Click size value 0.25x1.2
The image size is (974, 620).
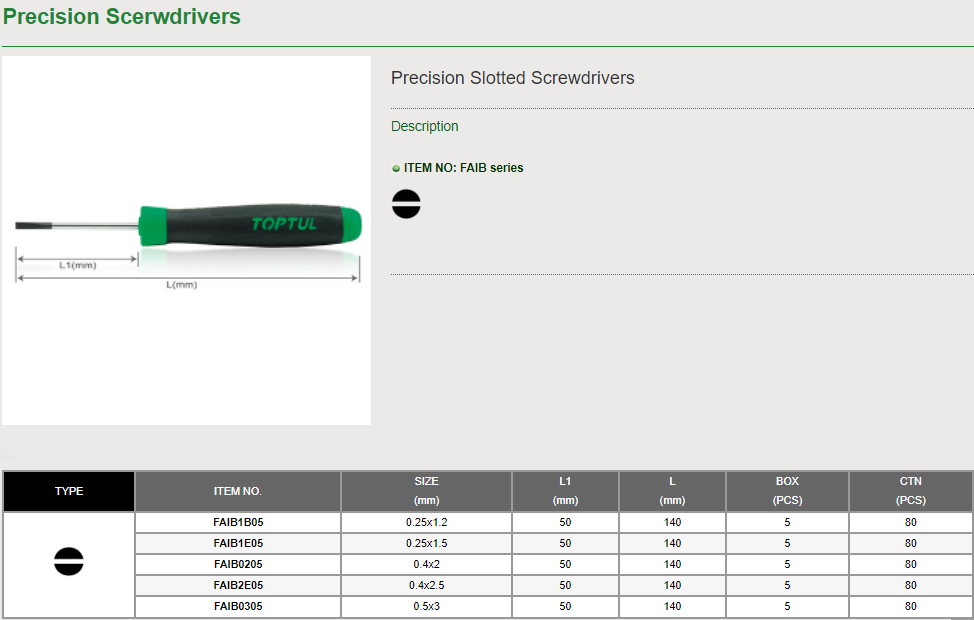(427, 522)
